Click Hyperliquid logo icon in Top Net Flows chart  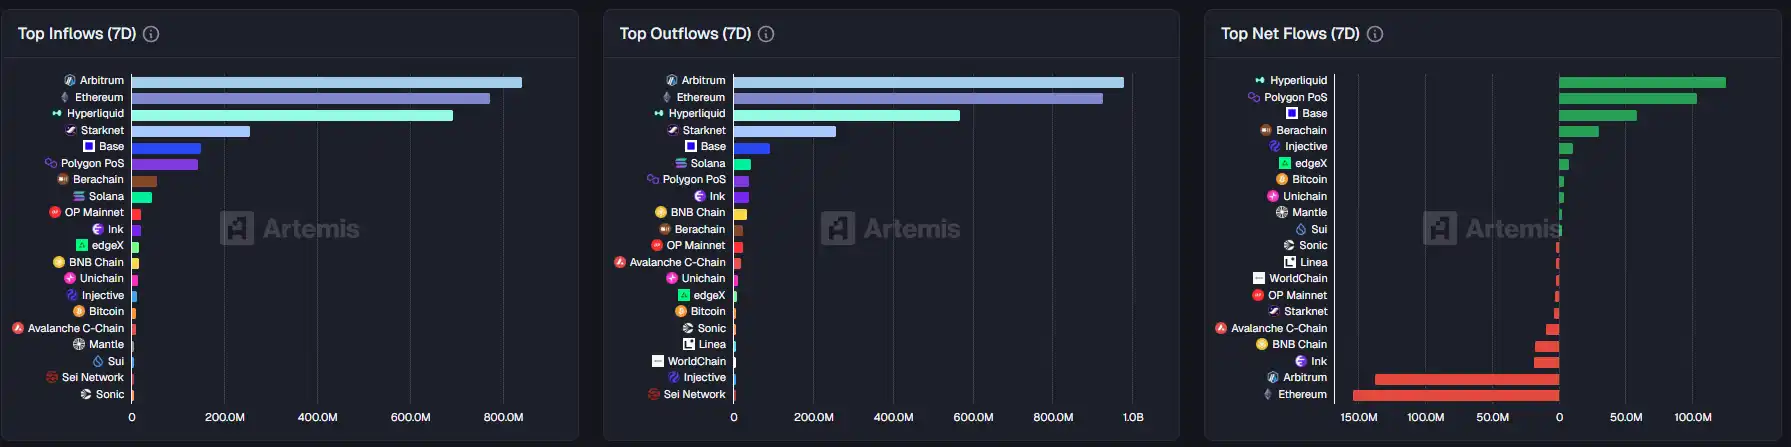click(x=1260, y=80)
